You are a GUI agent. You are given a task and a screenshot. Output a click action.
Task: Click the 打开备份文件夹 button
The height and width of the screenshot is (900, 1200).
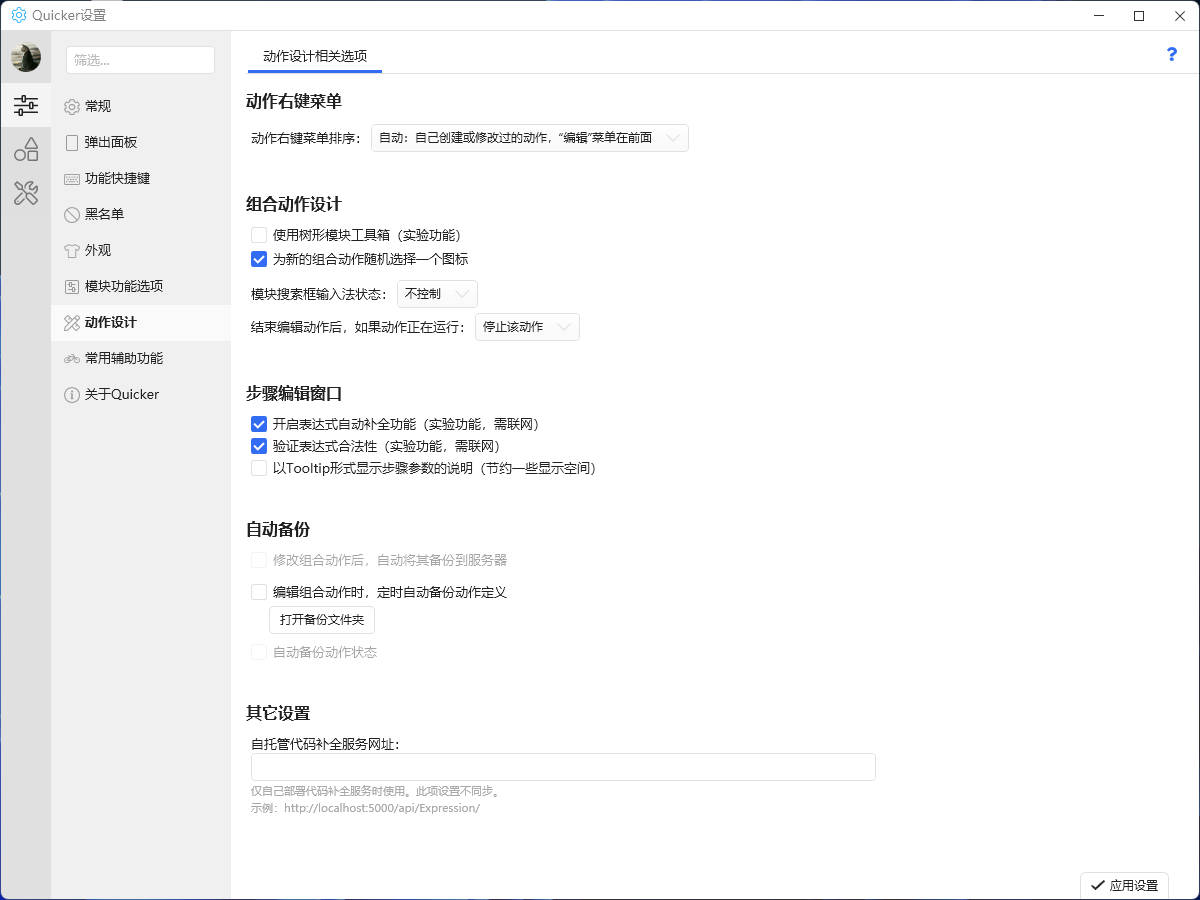[x=322, y=620]
